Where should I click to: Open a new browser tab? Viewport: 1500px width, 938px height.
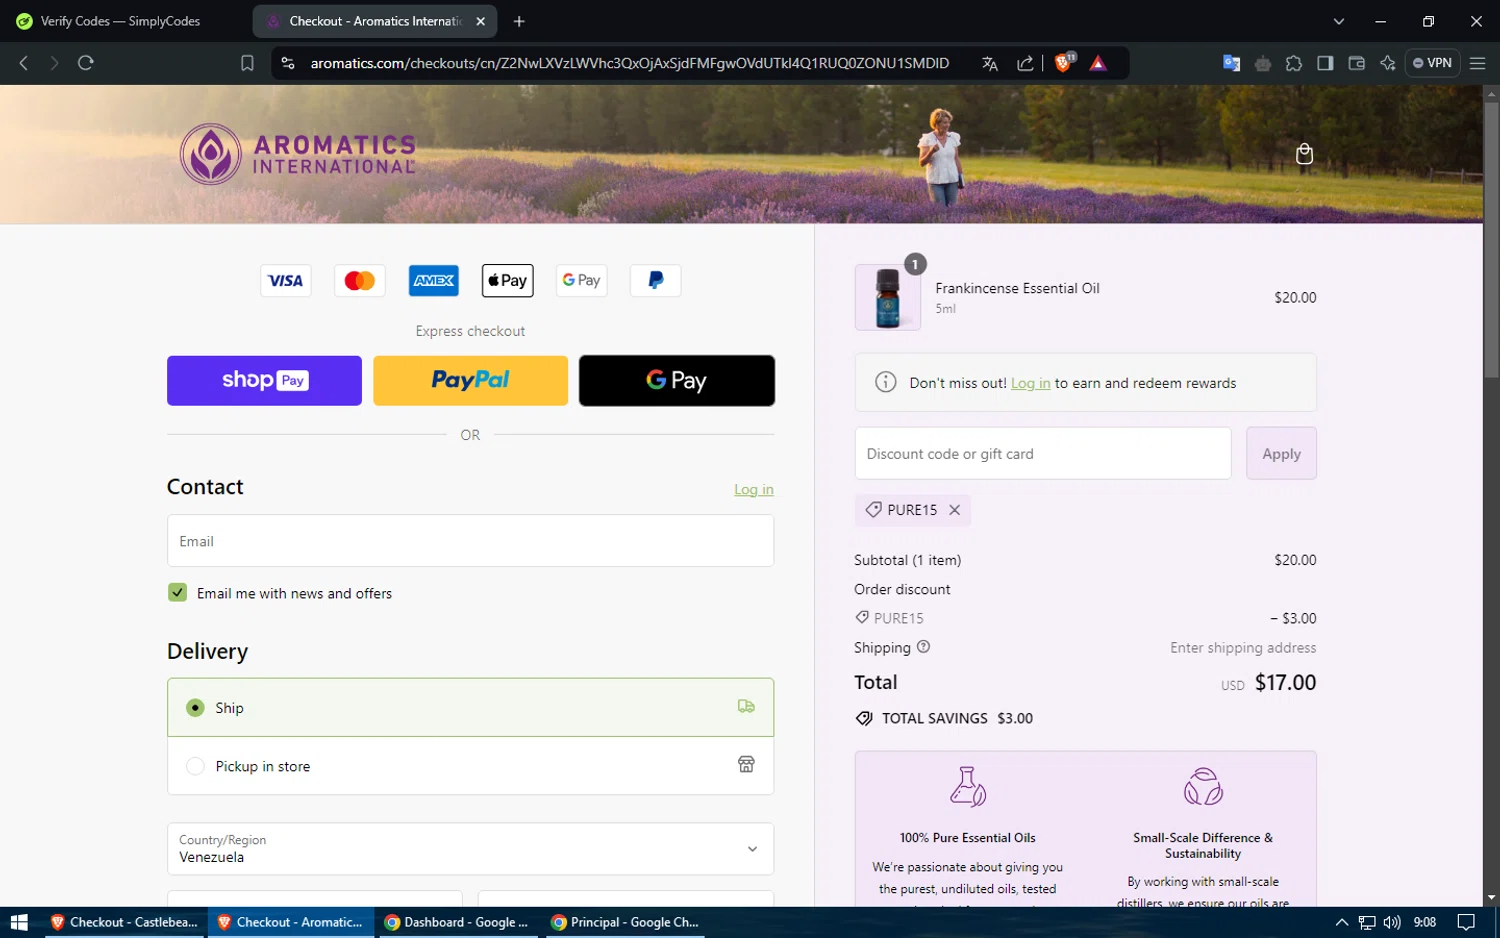pyautogui.click(x=519, y=21)
